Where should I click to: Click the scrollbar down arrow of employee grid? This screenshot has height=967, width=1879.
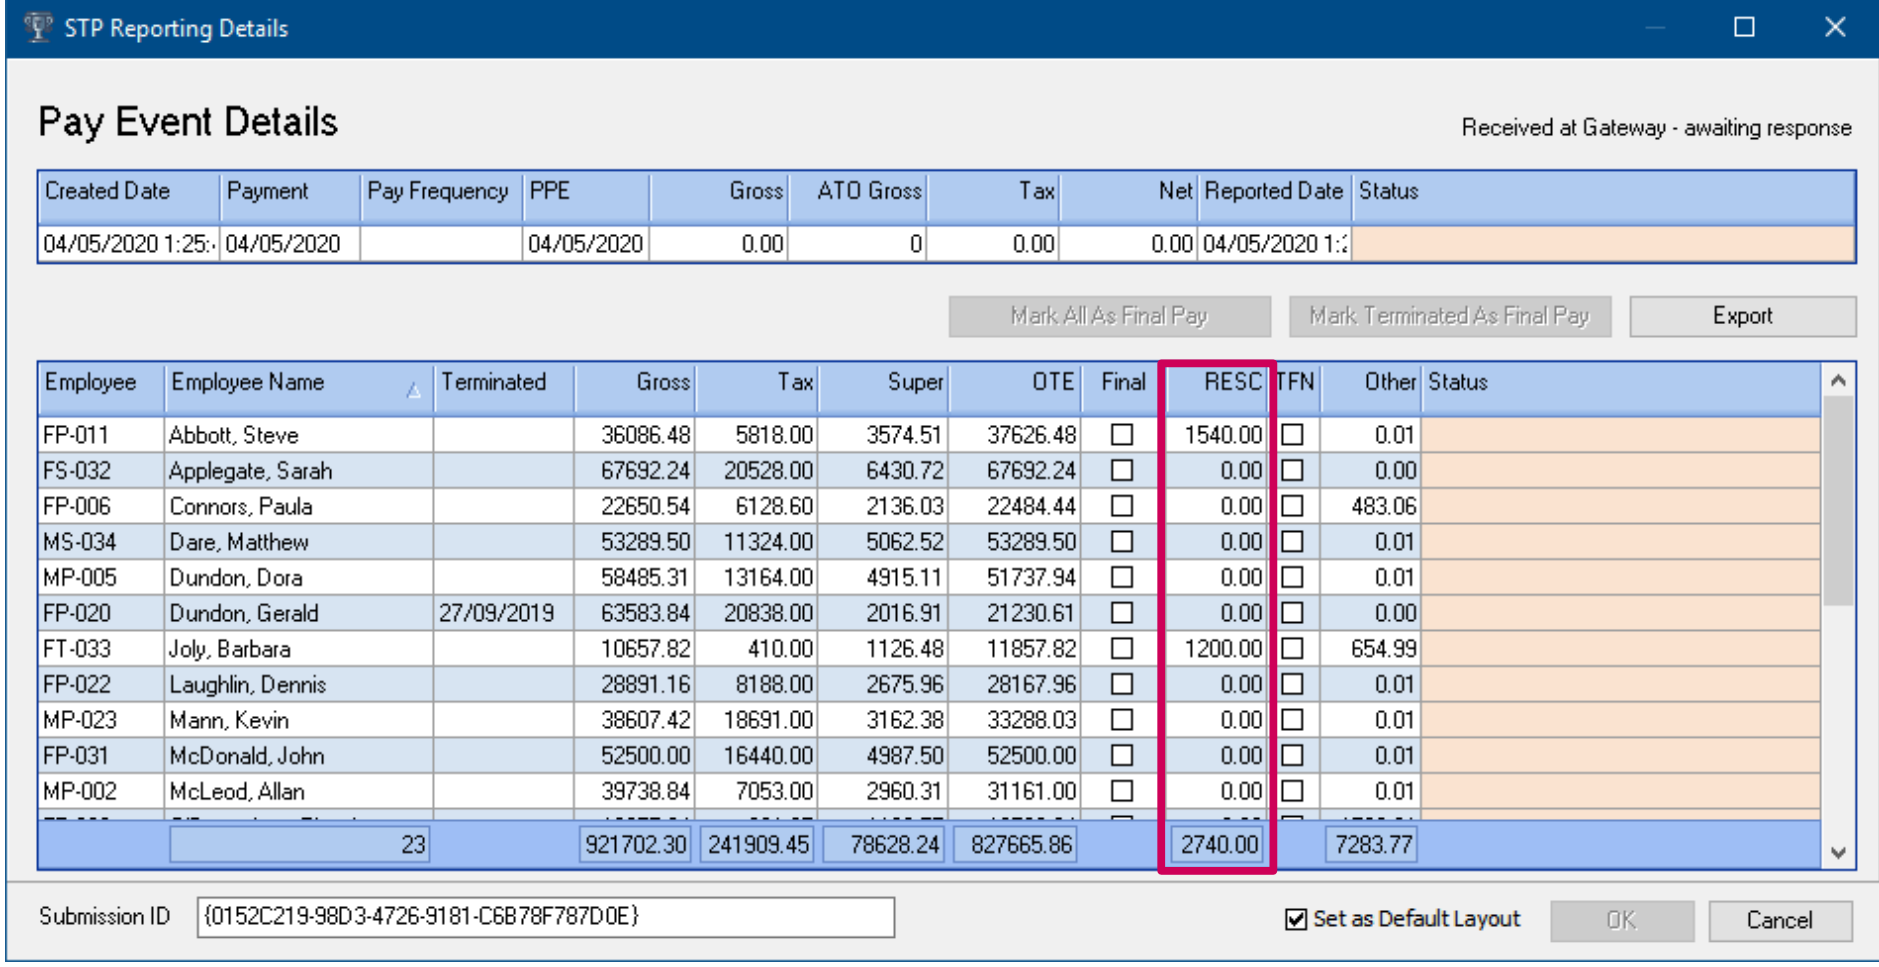tap(1838, 853)
